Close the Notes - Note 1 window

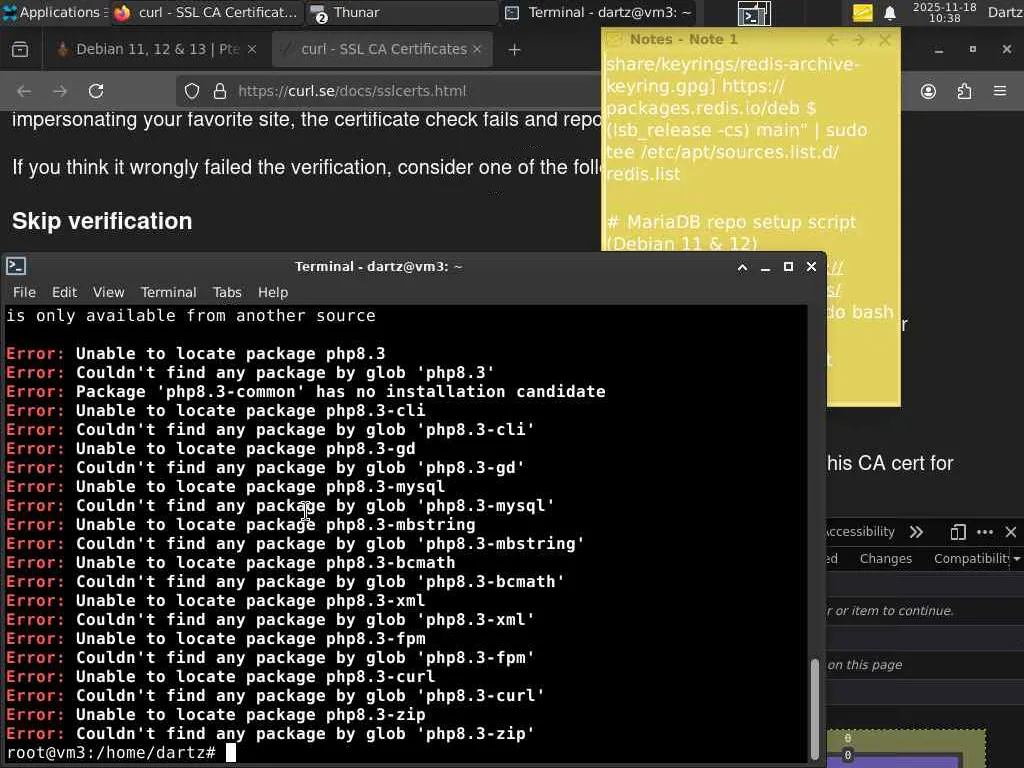[x=885, y=40]
